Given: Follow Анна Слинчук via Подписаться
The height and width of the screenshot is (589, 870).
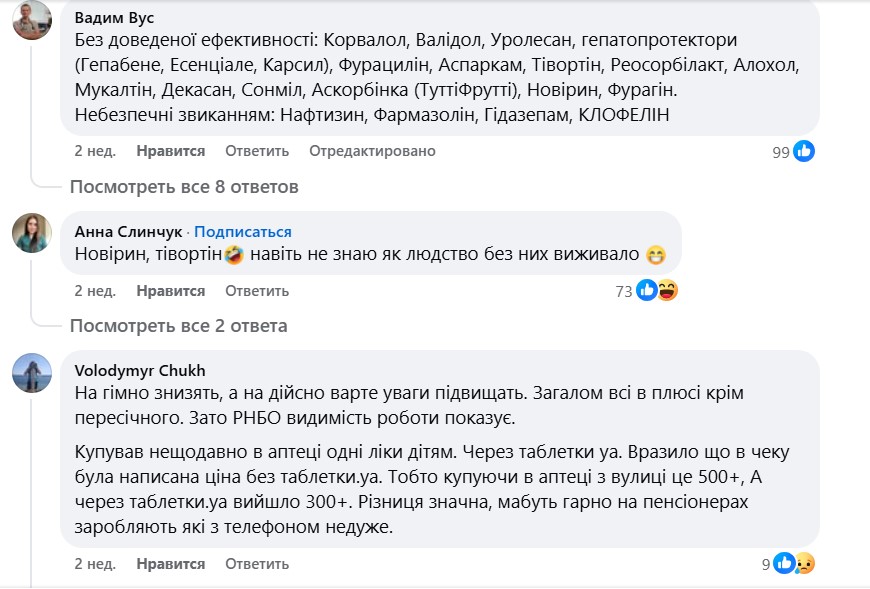Looking at the screenshot, I should 242,231.
